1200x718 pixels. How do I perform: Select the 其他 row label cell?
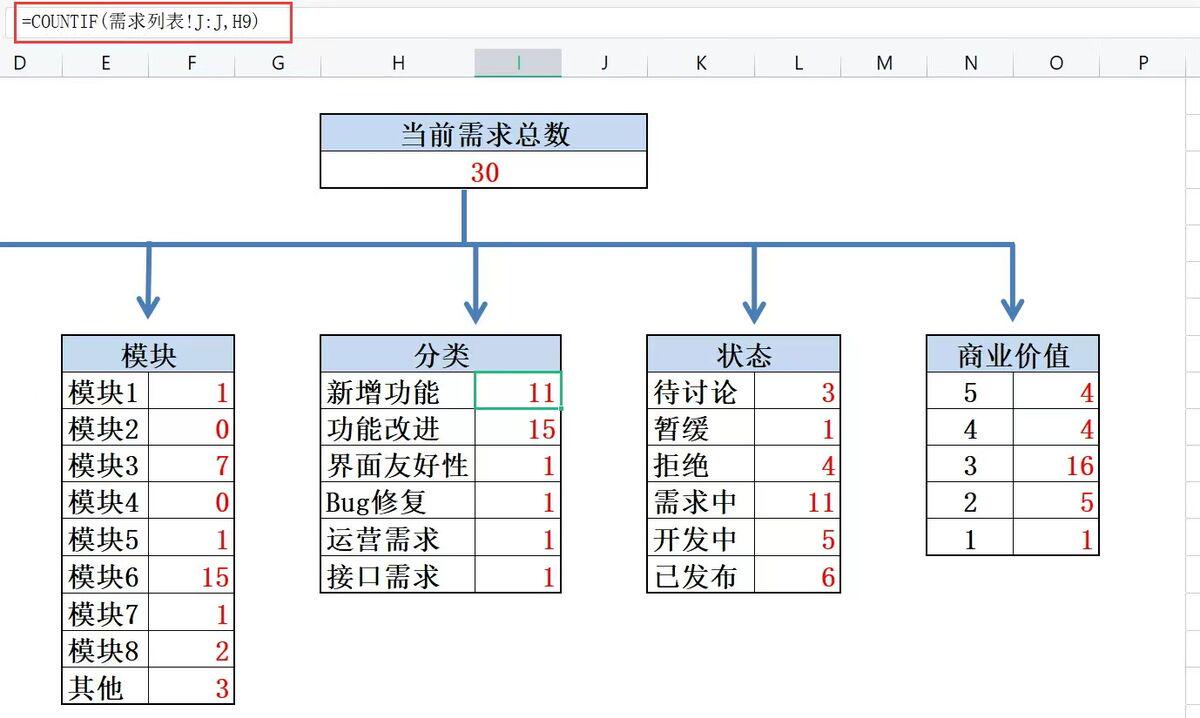coord(105,688)
